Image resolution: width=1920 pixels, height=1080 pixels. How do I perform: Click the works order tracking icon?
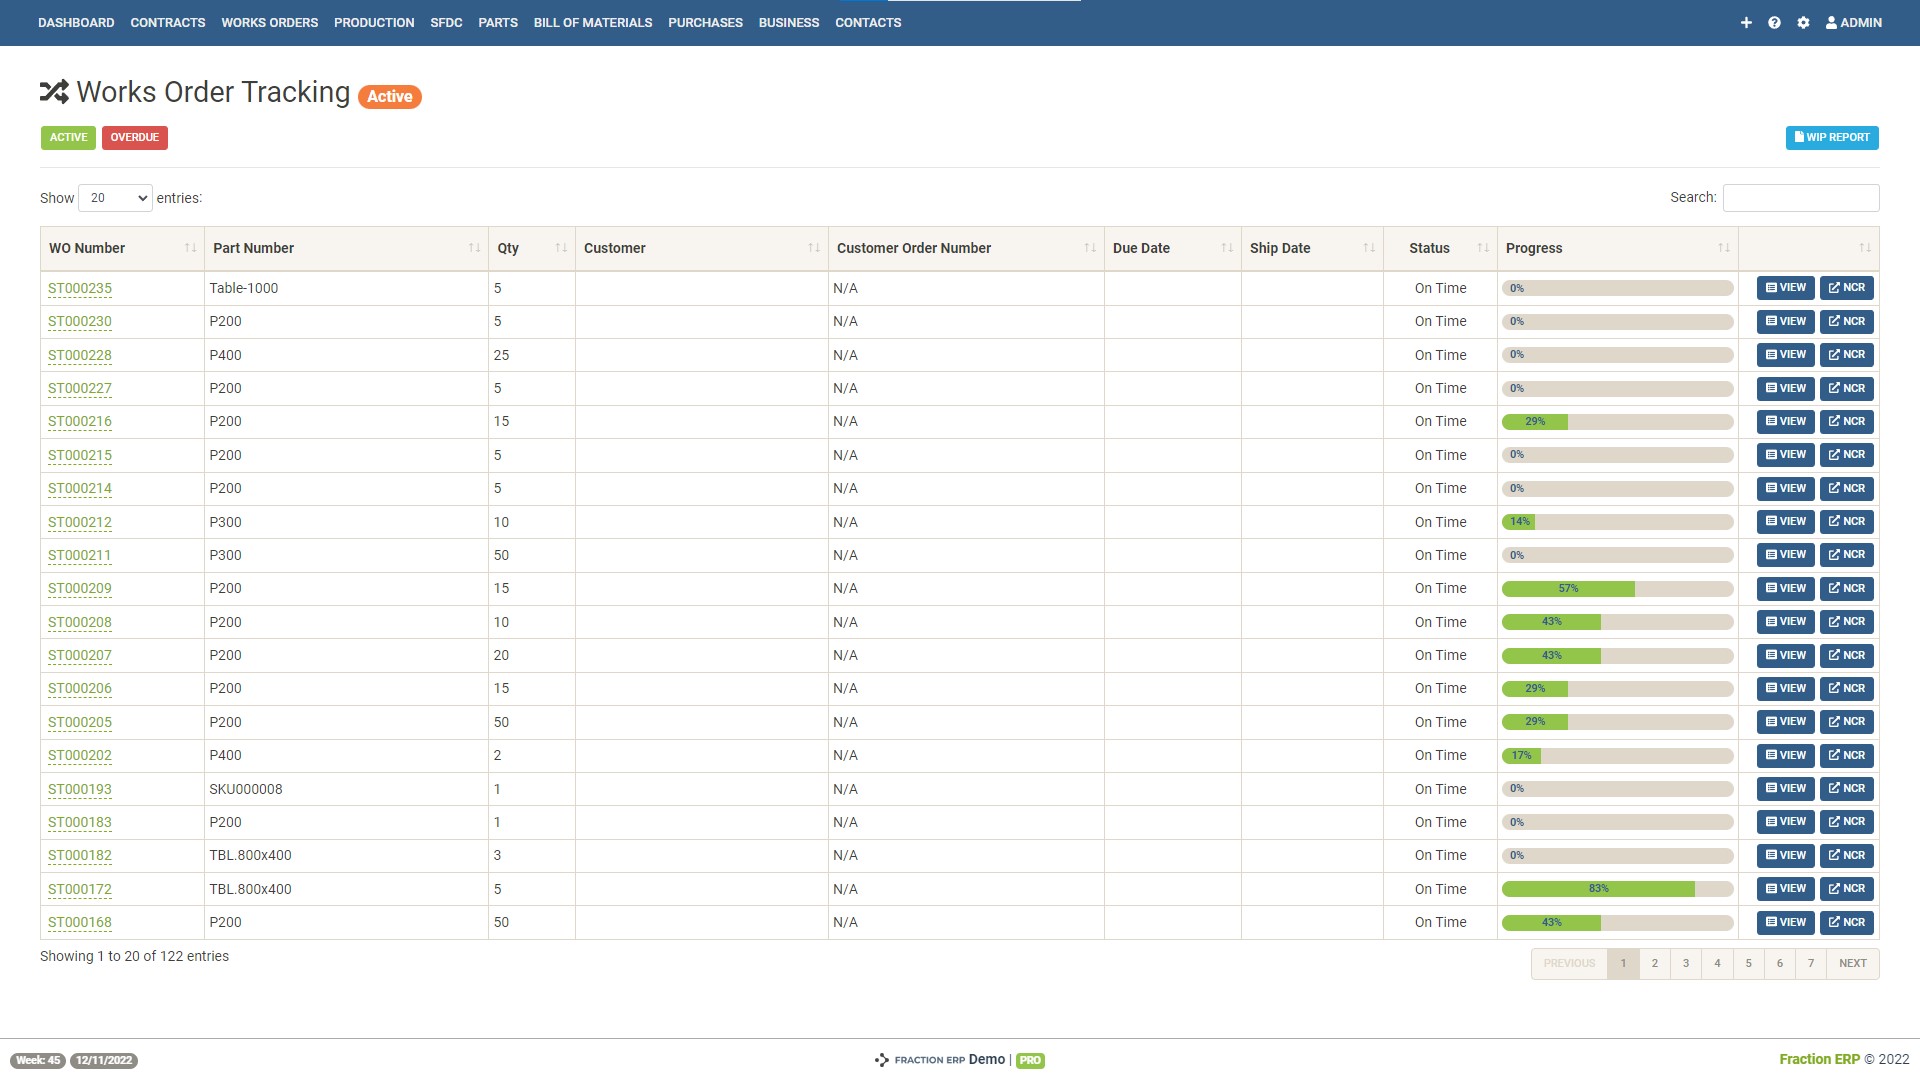[x=54, y=91]
